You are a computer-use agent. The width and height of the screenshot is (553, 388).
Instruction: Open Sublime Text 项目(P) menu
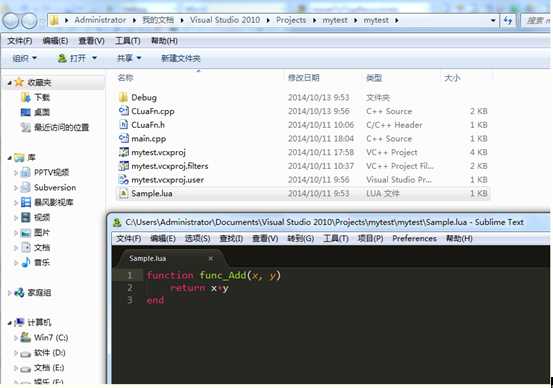click(x=371, y=238)
